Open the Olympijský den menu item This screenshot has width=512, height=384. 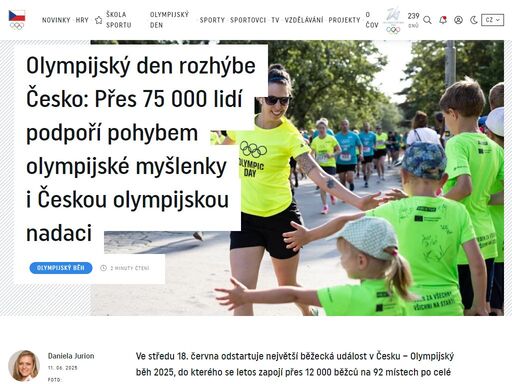[169, 20]
